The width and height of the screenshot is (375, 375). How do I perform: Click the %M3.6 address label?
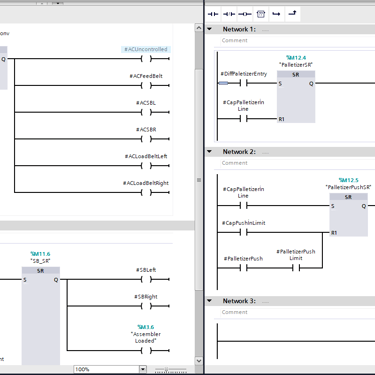(146, 327)
